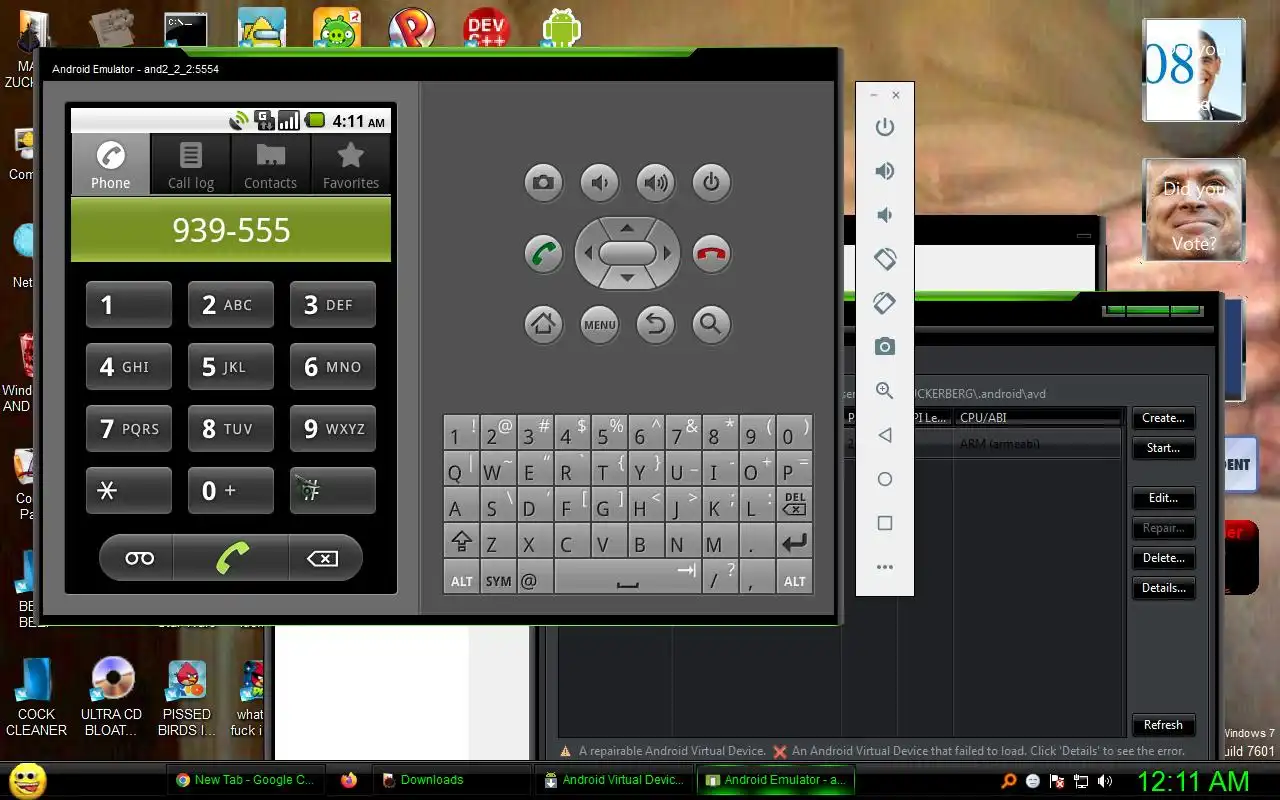Click Create... in AVD Manager

[1163, 418]
